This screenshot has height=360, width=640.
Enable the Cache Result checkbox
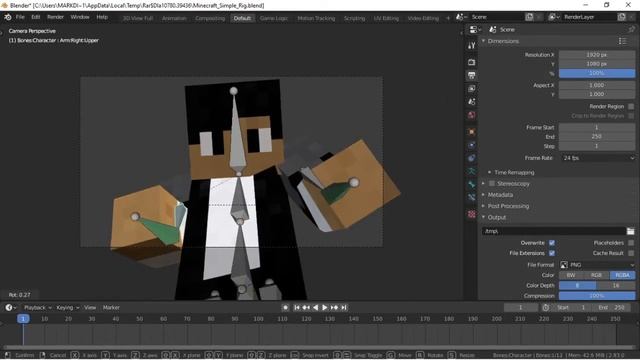coord(631,253)
